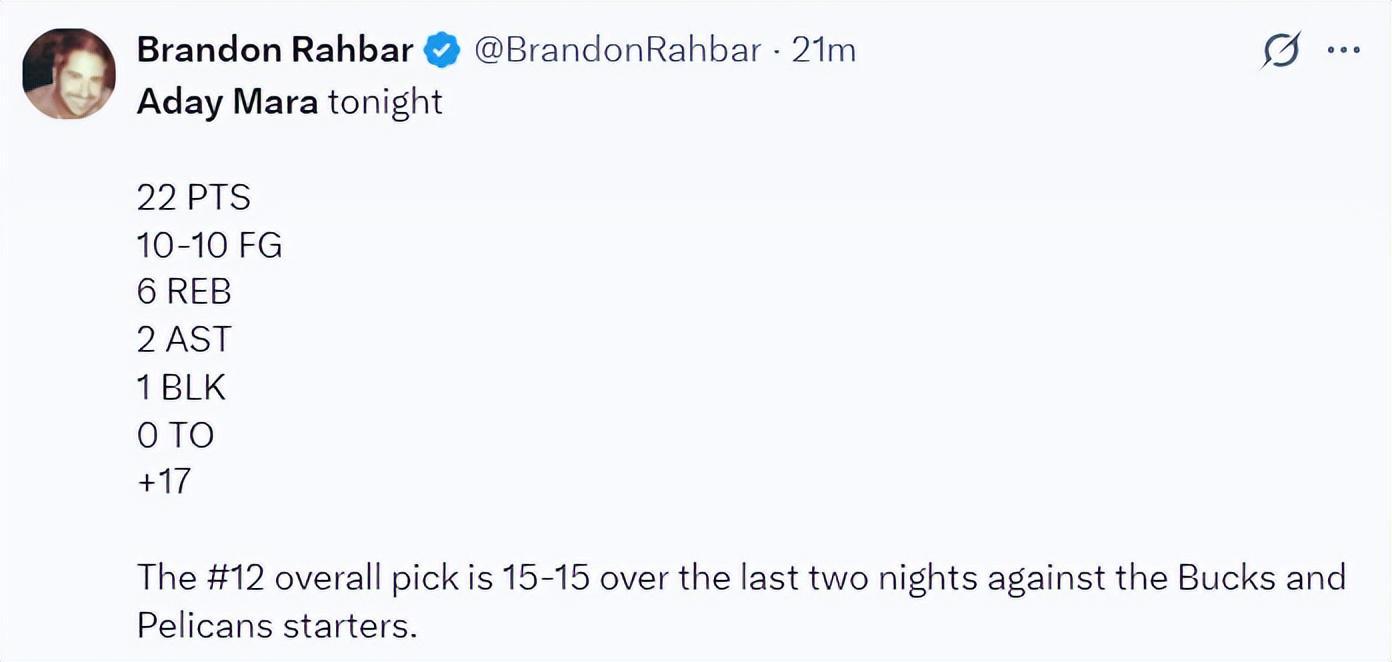
Task: Click the 2 AST stat line
Action: point(184,340)
